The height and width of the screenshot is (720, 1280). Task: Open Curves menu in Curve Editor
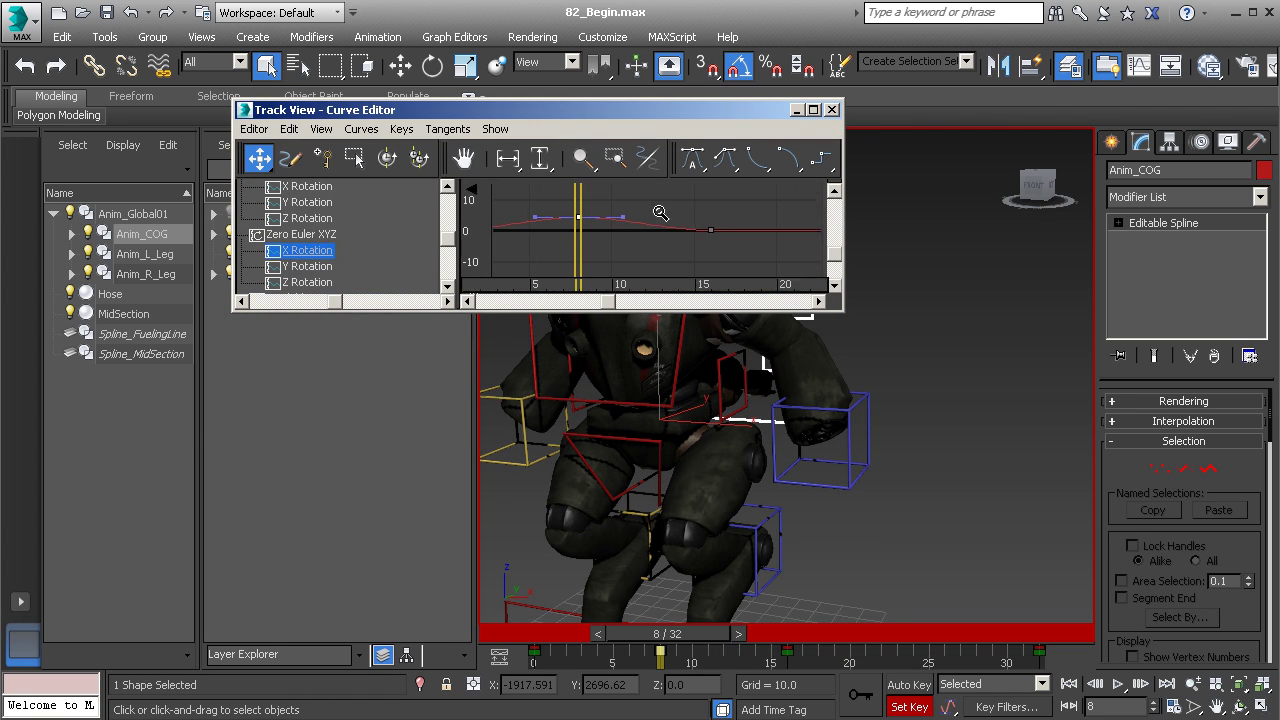tap(361, 129)
